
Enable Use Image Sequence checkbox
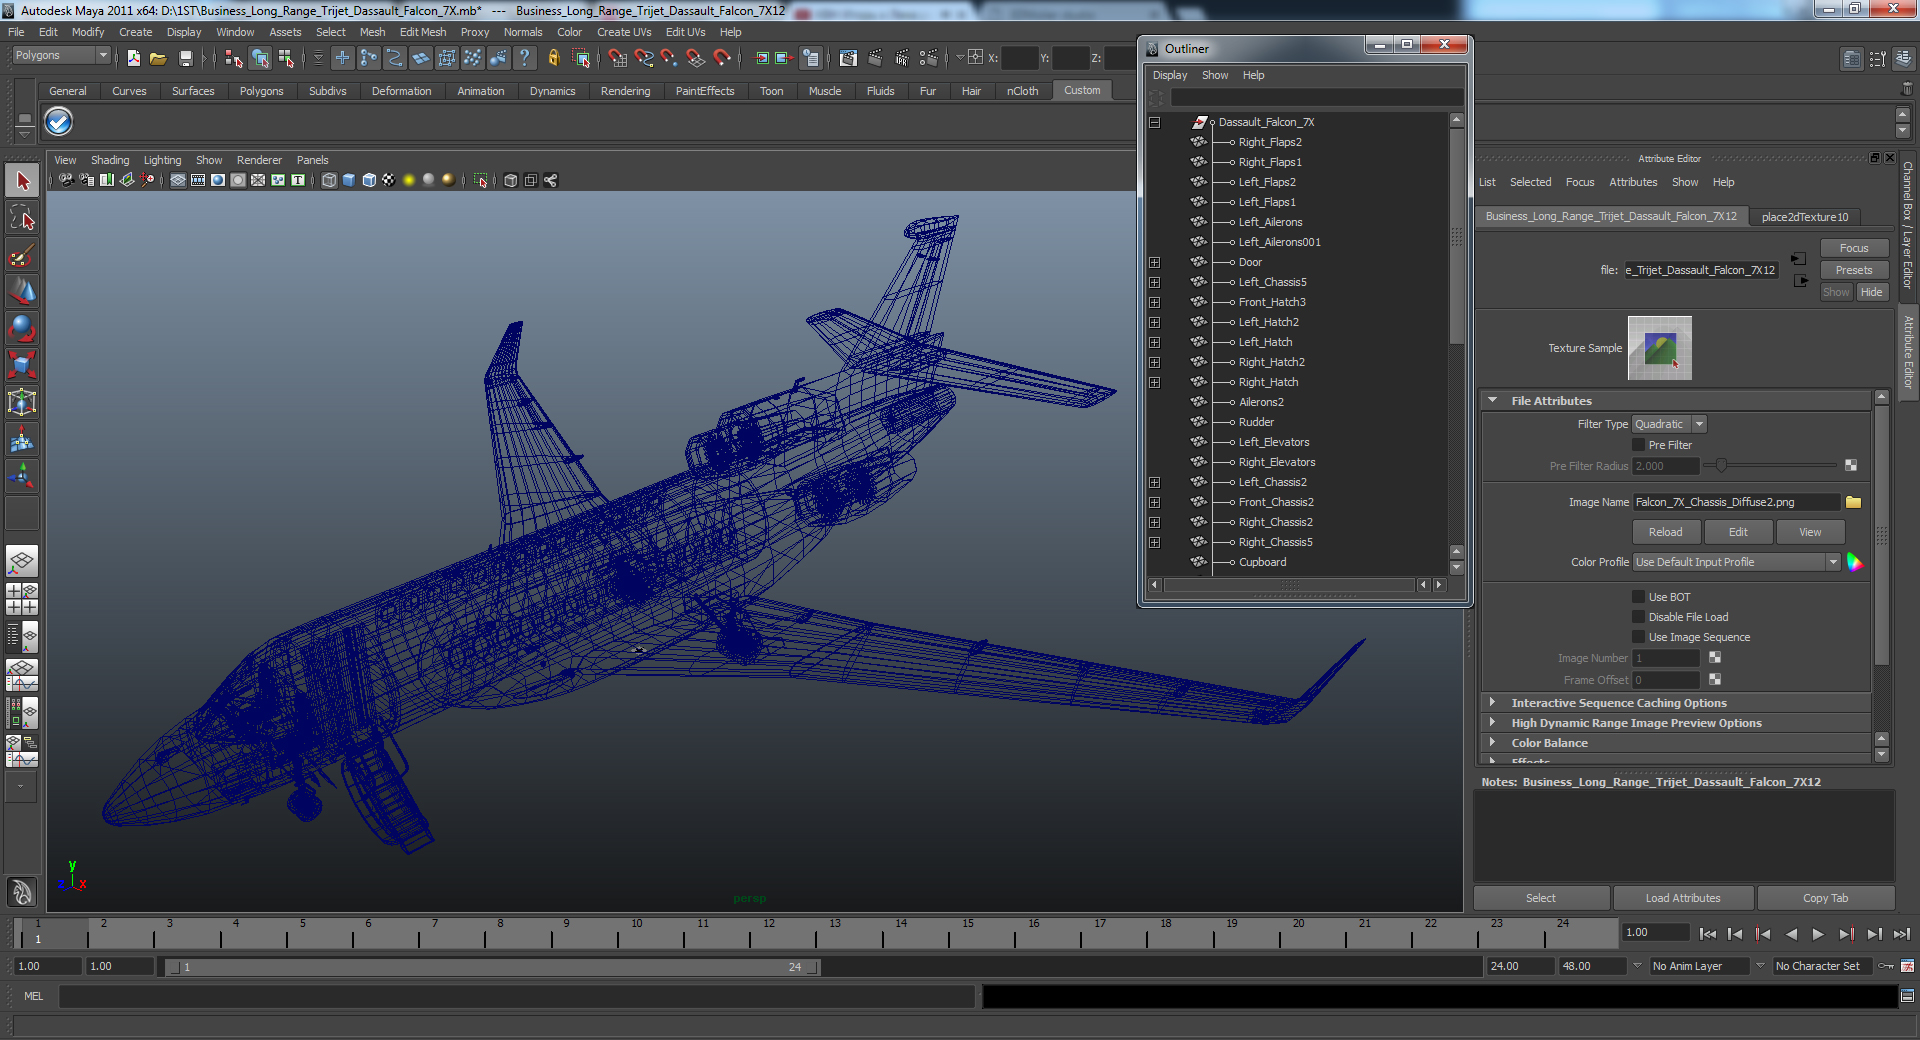click(x=1638, y=637)
